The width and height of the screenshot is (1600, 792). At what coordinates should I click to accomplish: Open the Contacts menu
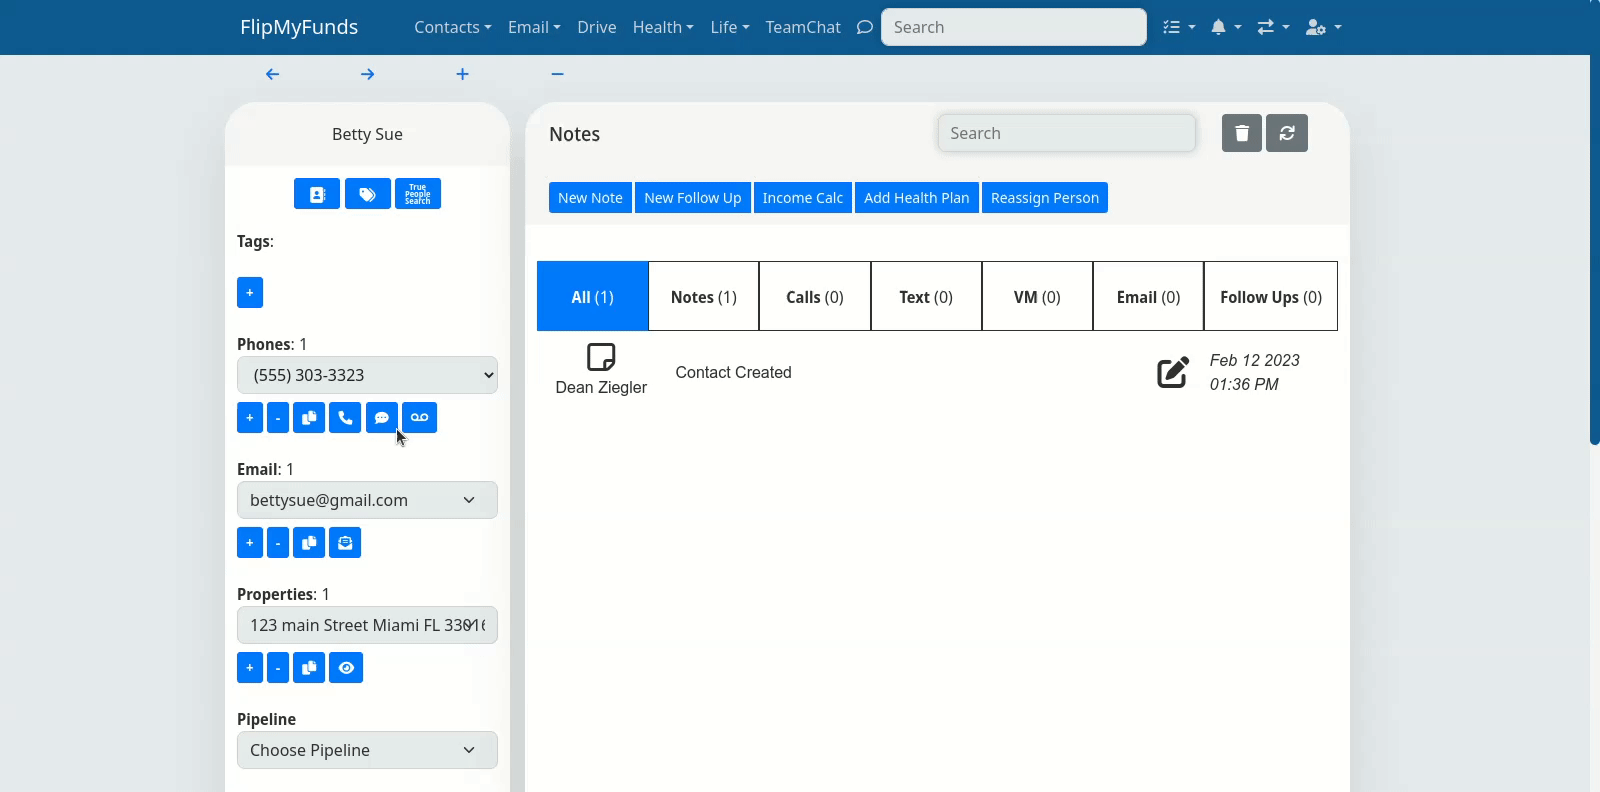click(x=452, y=27)
